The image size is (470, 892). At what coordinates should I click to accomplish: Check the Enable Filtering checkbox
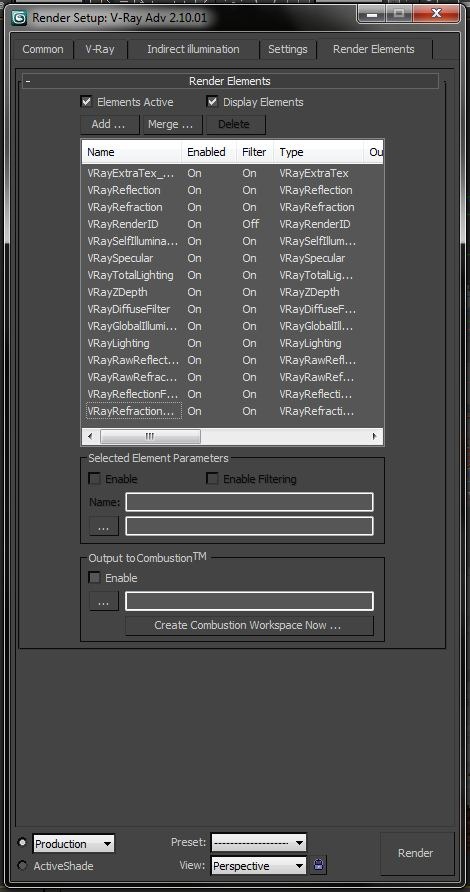point(212,479)
